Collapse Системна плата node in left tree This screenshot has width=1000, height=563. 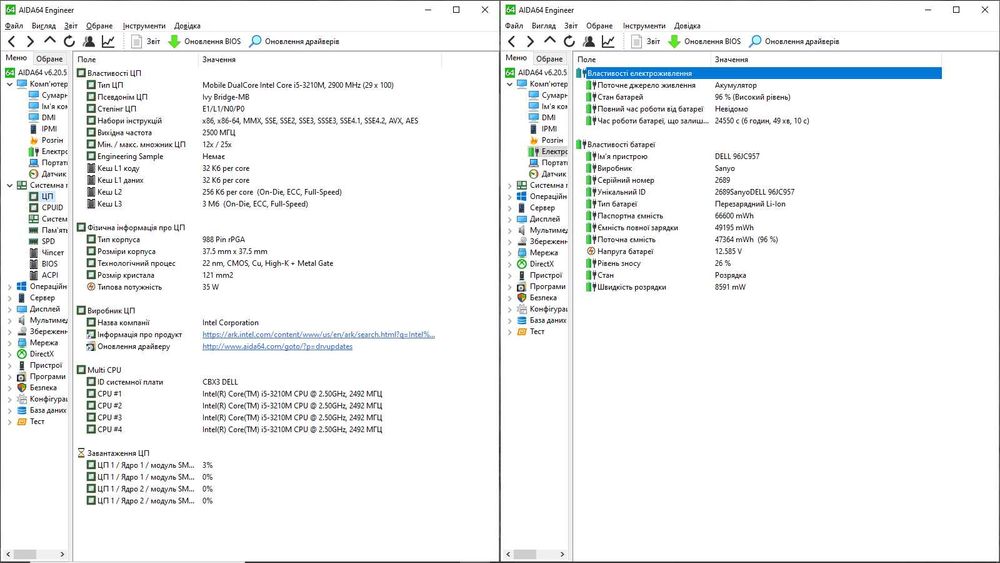(10, 186)
